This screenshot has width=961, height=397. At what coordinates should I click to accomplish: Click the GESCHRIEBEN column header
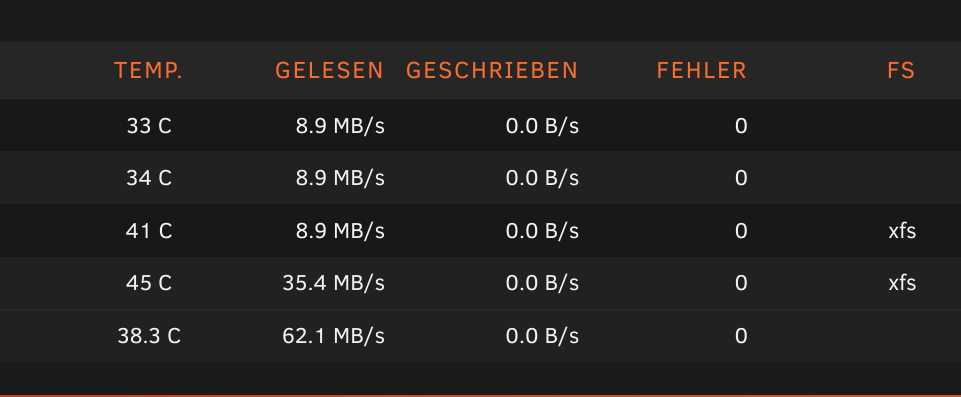pyautogui.click(x=492, y=71)
